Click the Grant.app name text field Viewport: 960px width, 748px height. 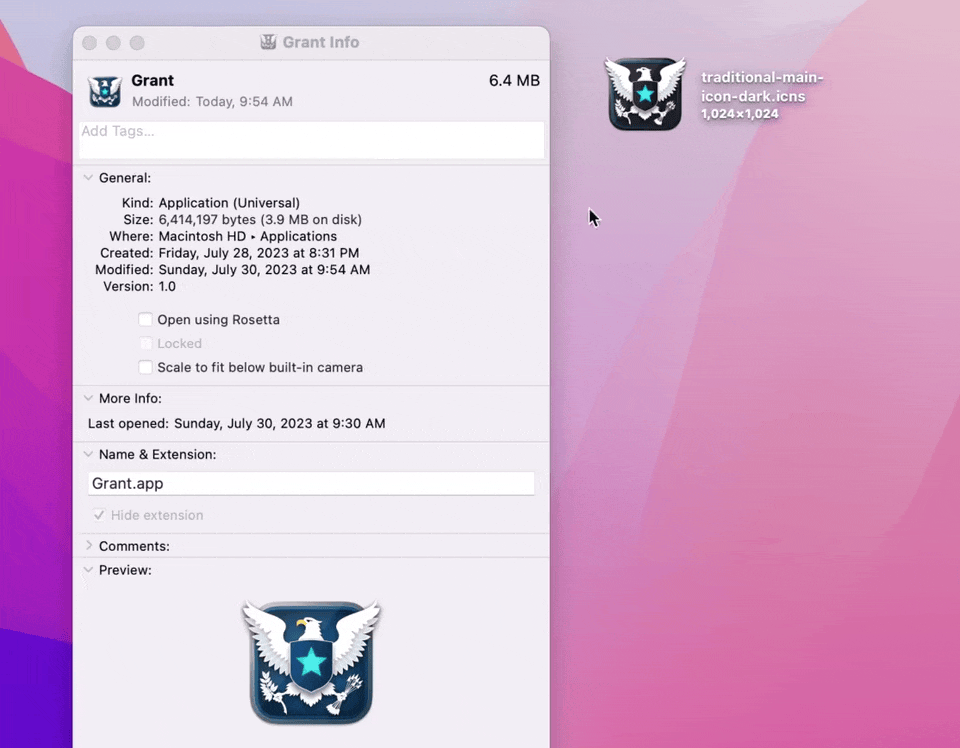point(311,484)
